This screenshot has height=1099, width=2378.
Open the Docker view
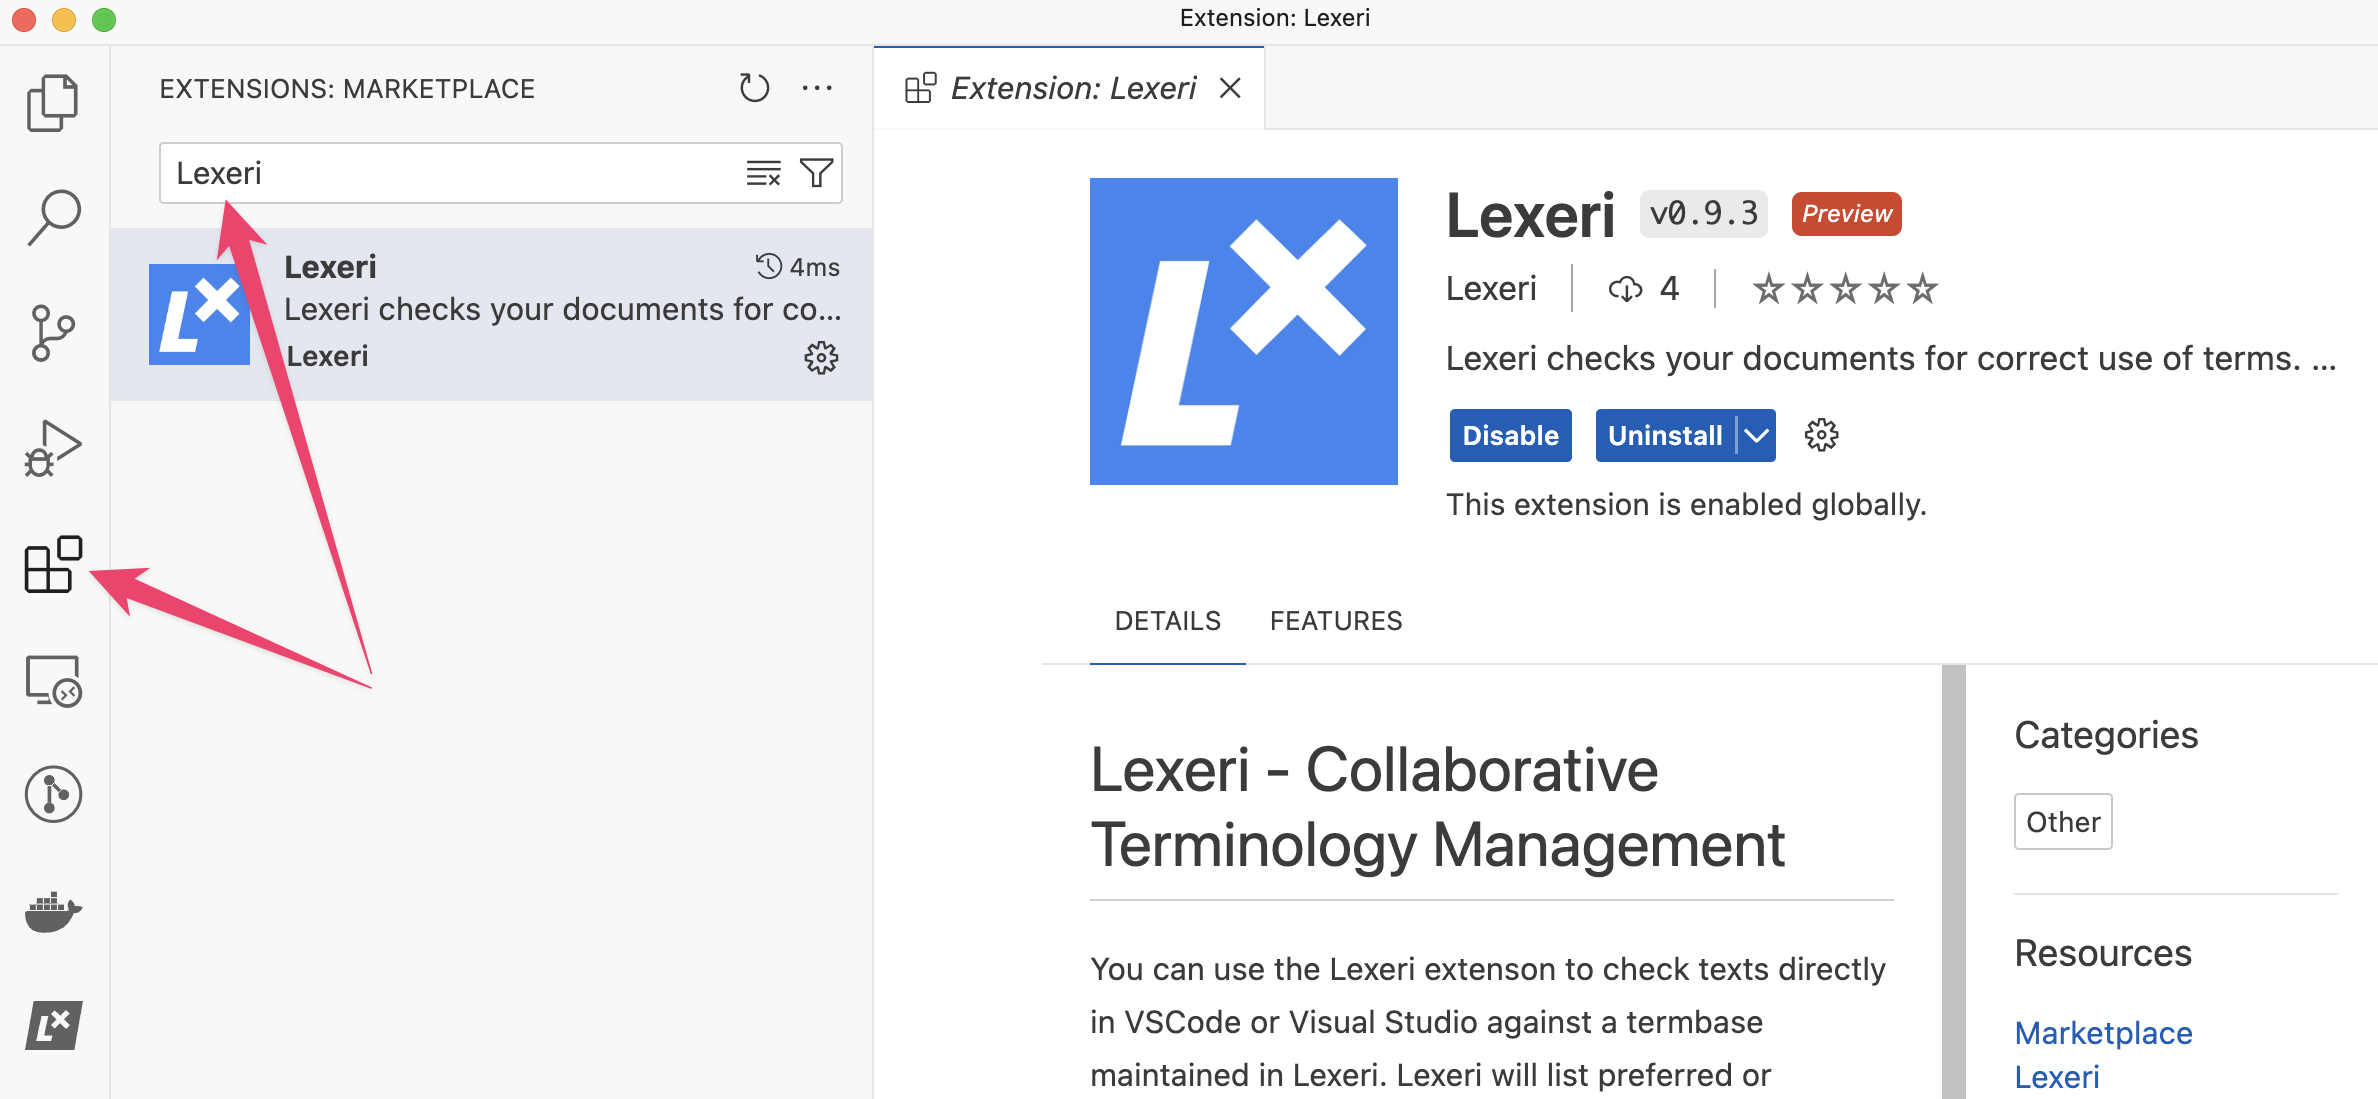point(52,911)
